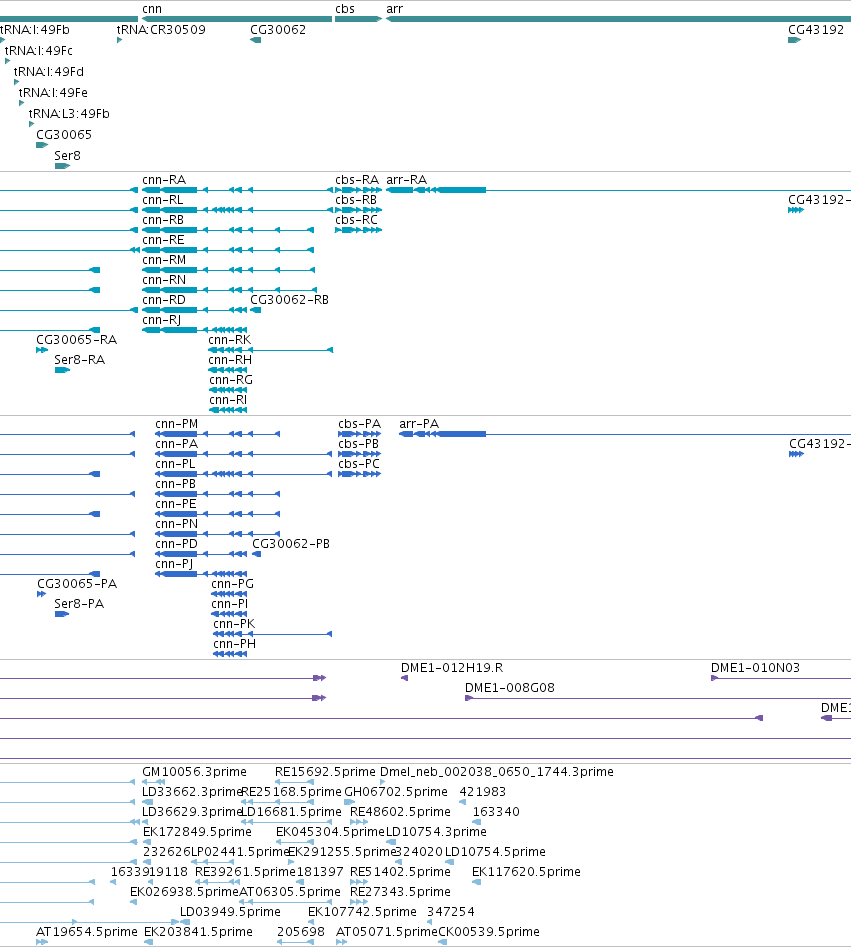Click the LD03949.5prime EST label
Viewport: 851px width, 947px height.
(230, 911)
